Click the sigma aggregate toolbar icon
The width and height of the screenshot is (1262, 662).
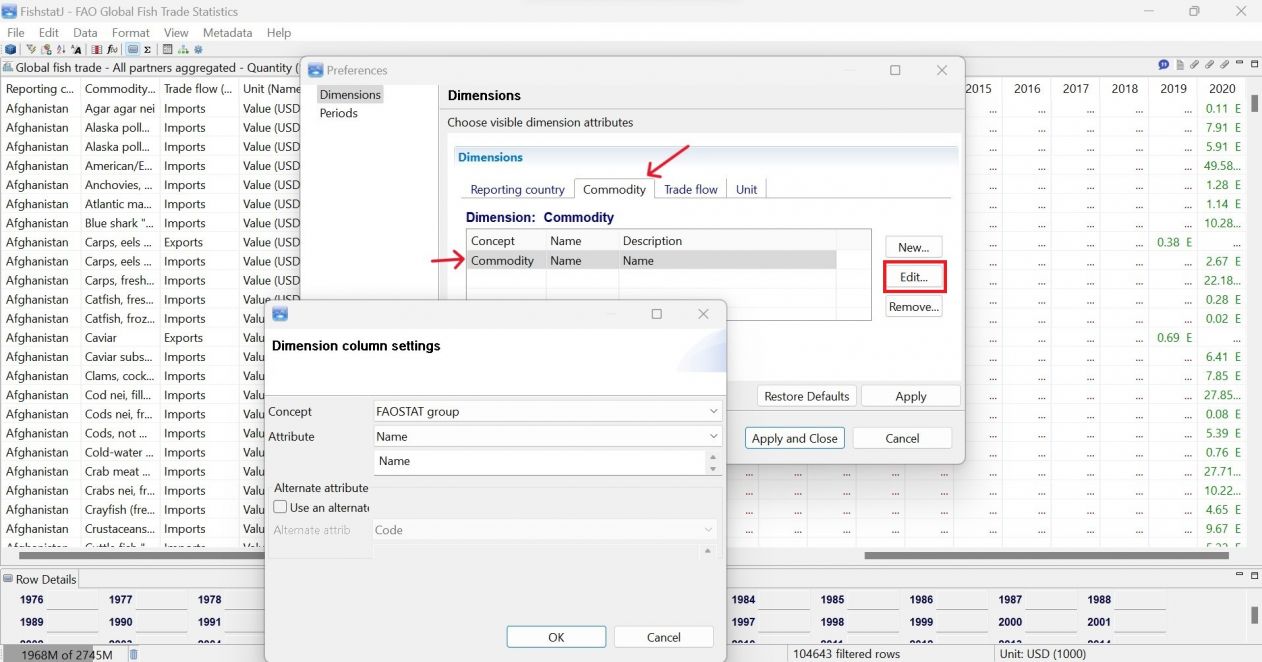147,49
